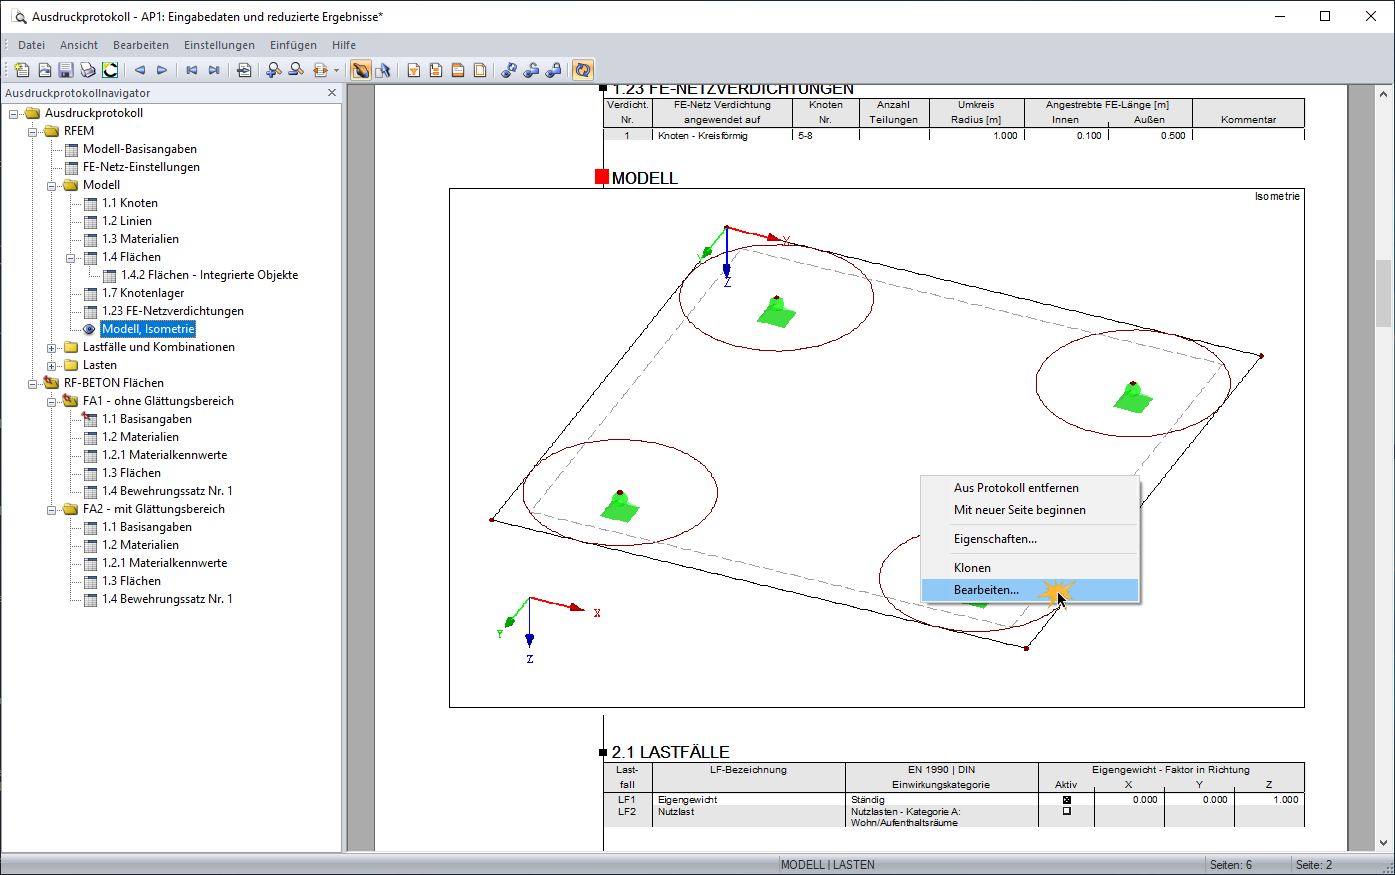Open the Save protocol icon

[x=65, y=70]
